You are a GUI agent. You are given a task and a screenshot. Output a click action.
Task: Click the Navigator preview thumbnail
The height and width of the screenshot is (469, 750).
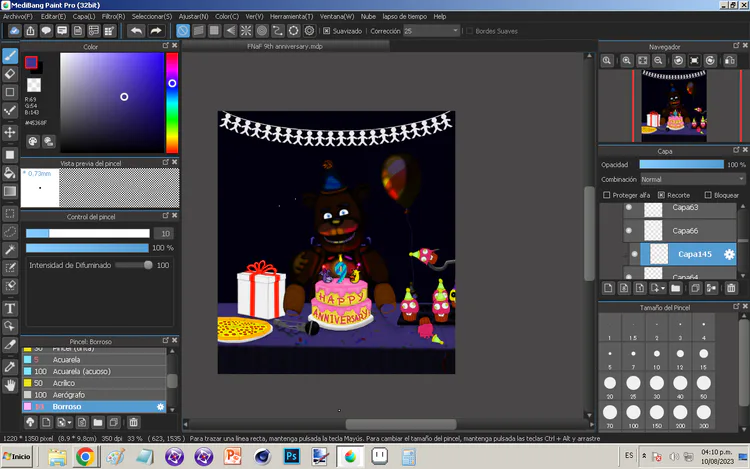coord(673,106)
